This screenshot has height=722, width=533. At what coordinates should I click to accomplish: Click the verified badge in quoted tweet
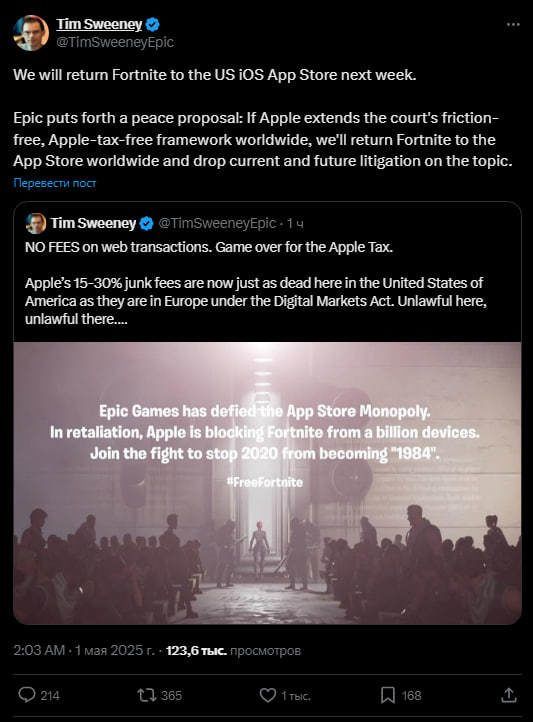(x=146, y=223)
